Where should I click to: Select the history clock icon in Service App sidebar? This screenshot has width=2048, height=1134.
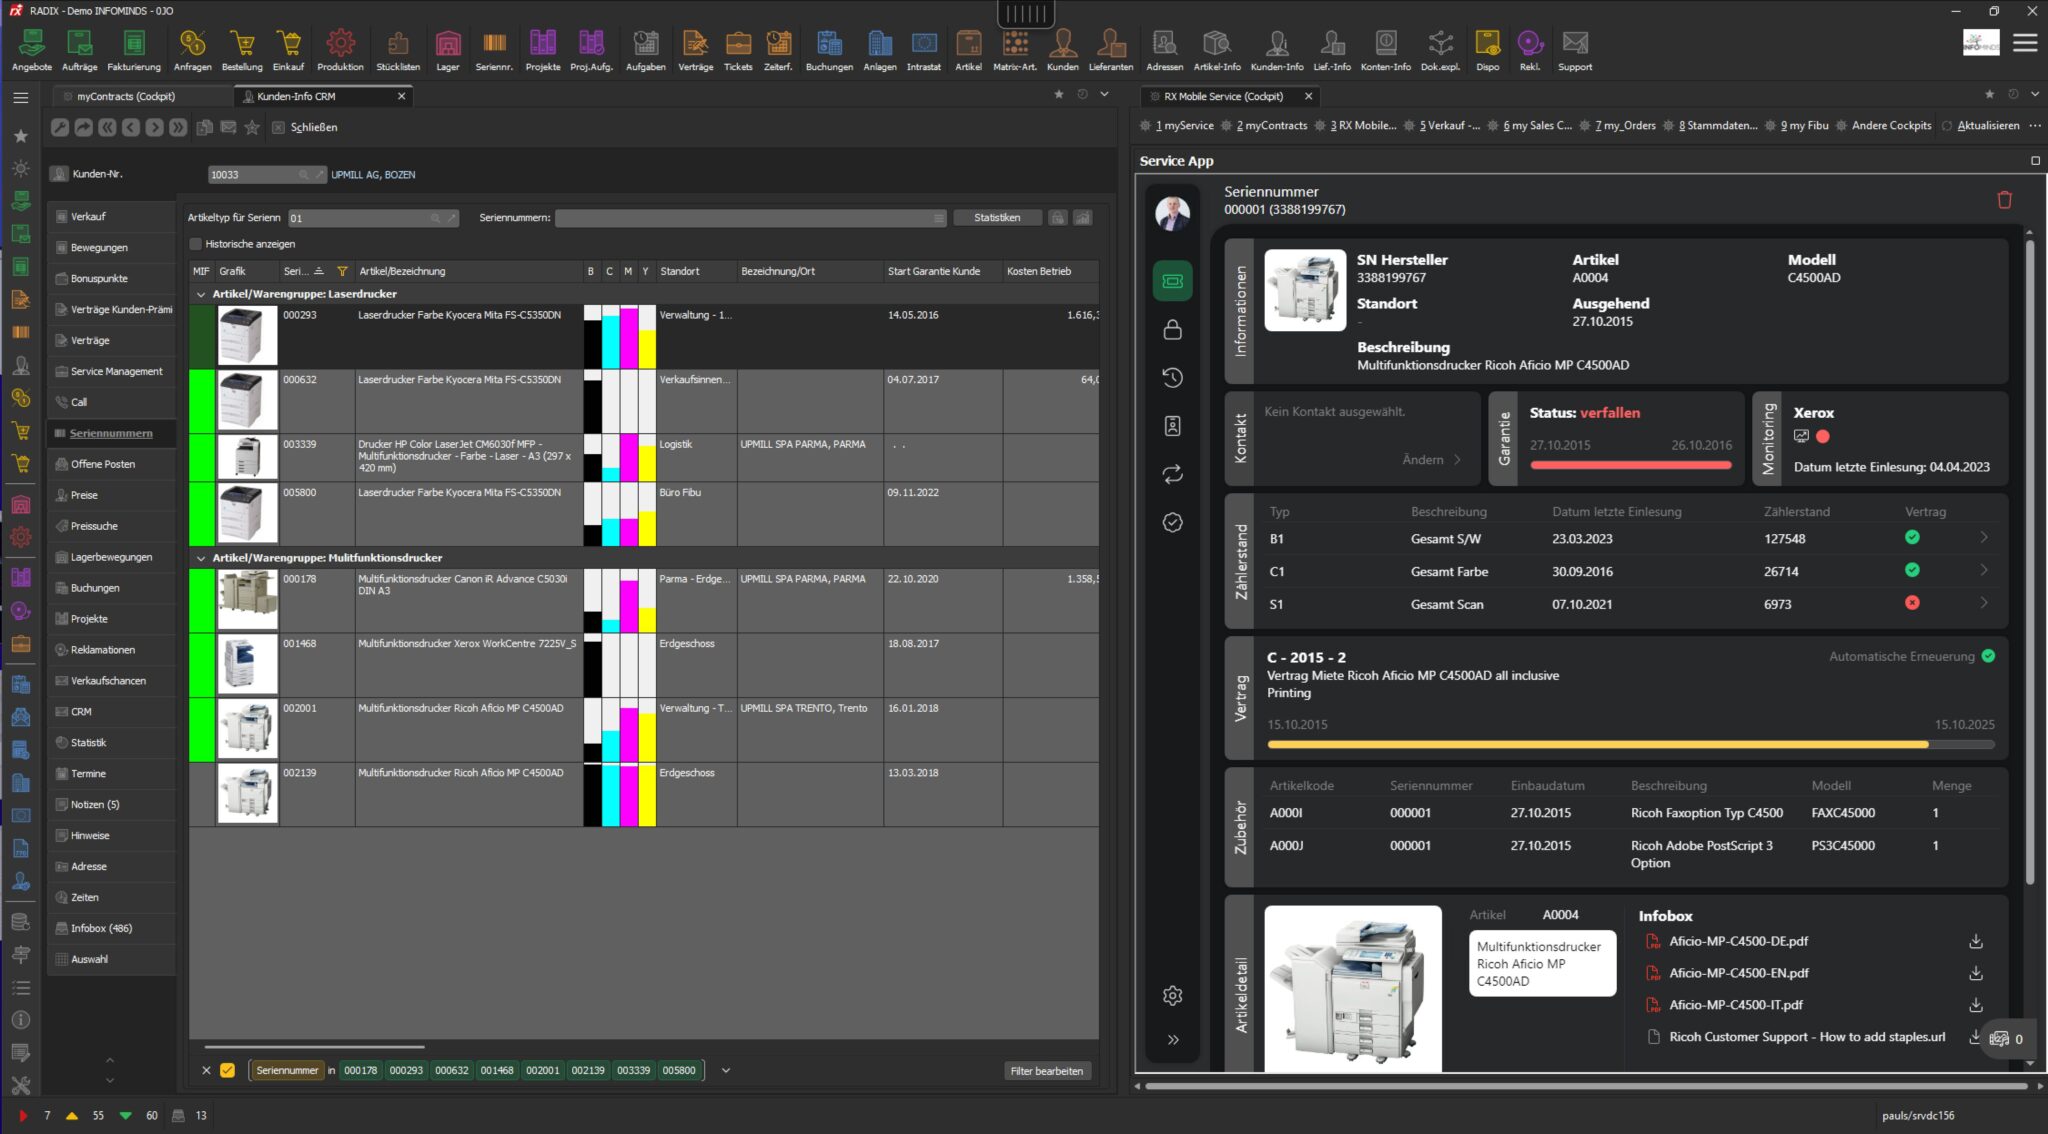click(x=1172, y=378)
